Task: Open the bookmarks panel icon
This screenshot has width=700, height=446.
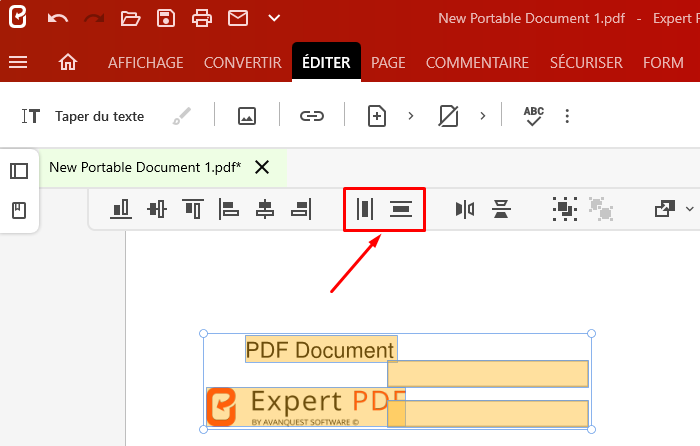Action: coord(19,210)
